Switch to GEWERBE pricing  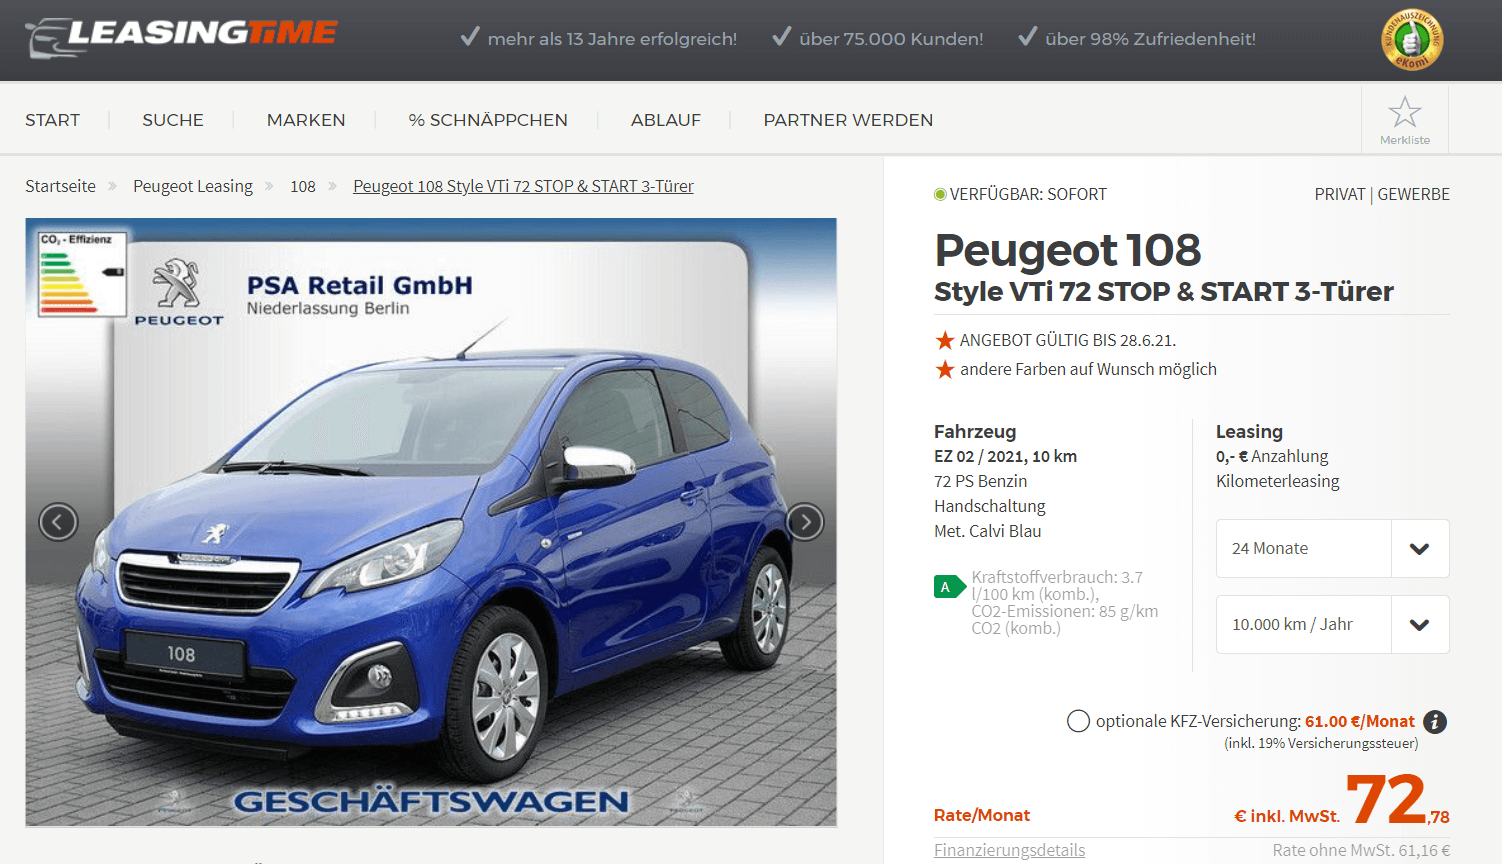1413,194
